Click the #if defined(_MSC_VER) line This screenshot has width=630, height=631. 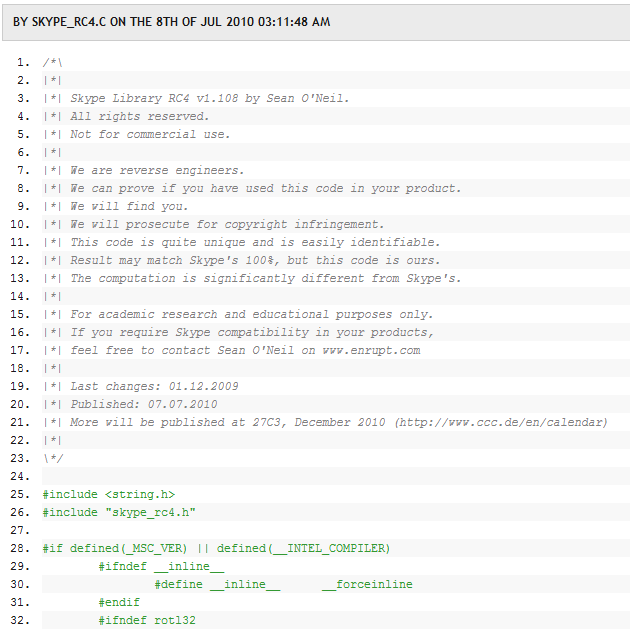(216, 548)
